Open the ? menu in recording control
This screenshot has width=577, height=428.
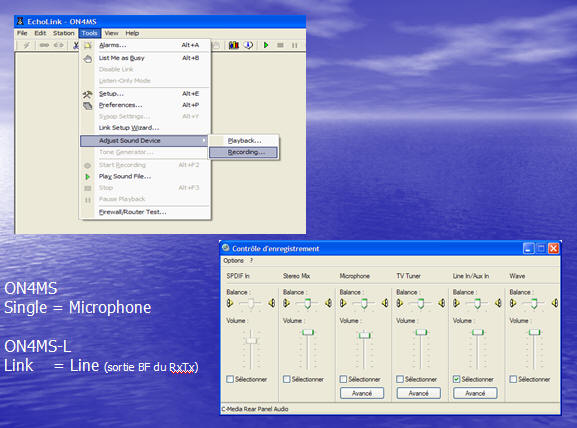pyautogui.click(x=251, y=261)
